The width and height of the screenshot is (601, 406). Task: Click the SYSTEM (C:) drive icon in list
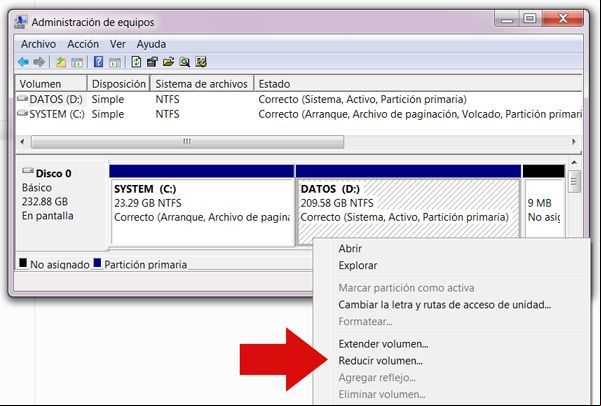23,113
